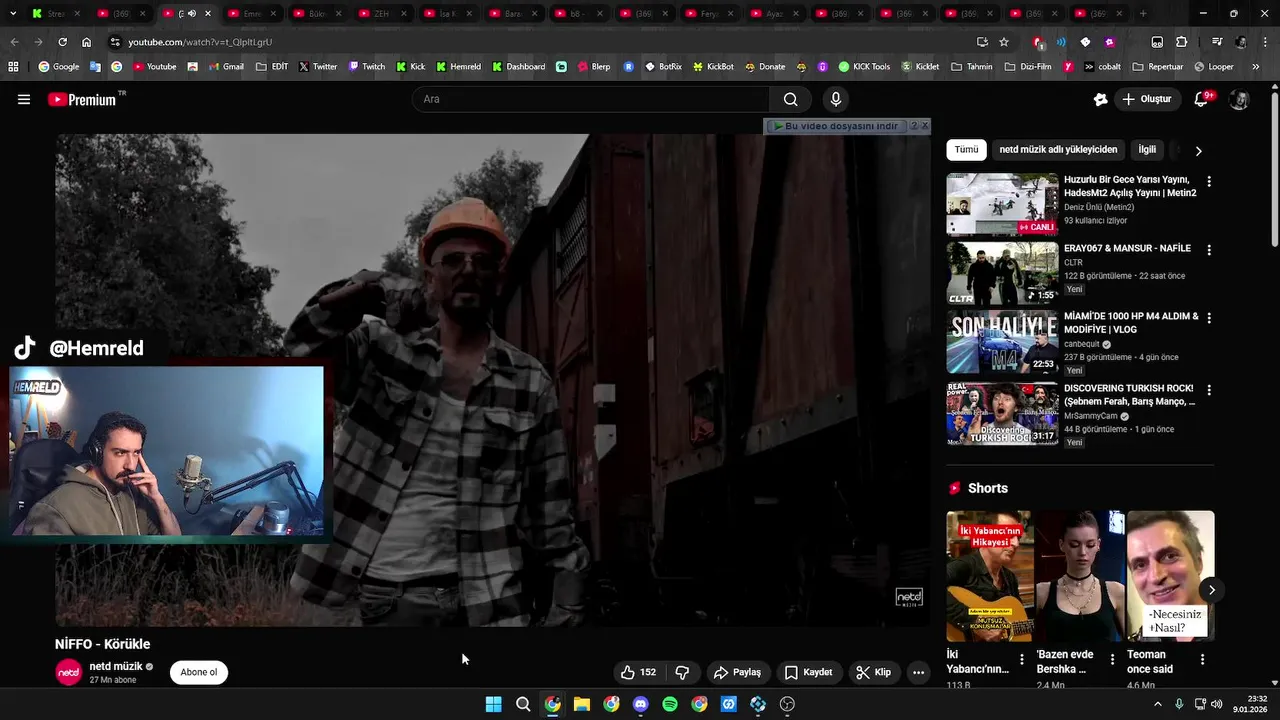Open the Windows Start menu
Viewport: 1280px width, 720px height.
(x=493, y=704)
